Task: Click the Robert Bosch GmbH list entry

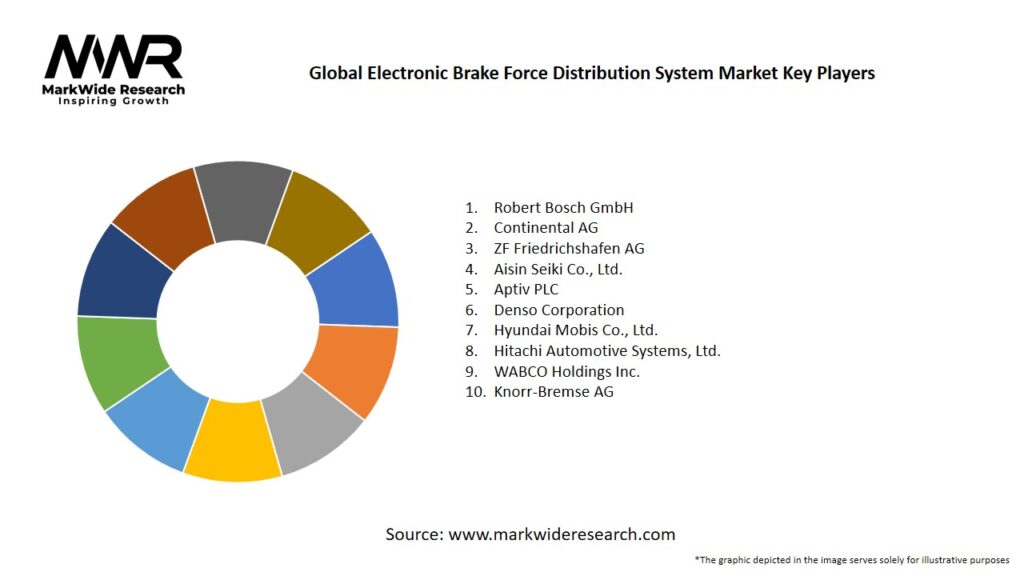Action: (x=563, y=208)
